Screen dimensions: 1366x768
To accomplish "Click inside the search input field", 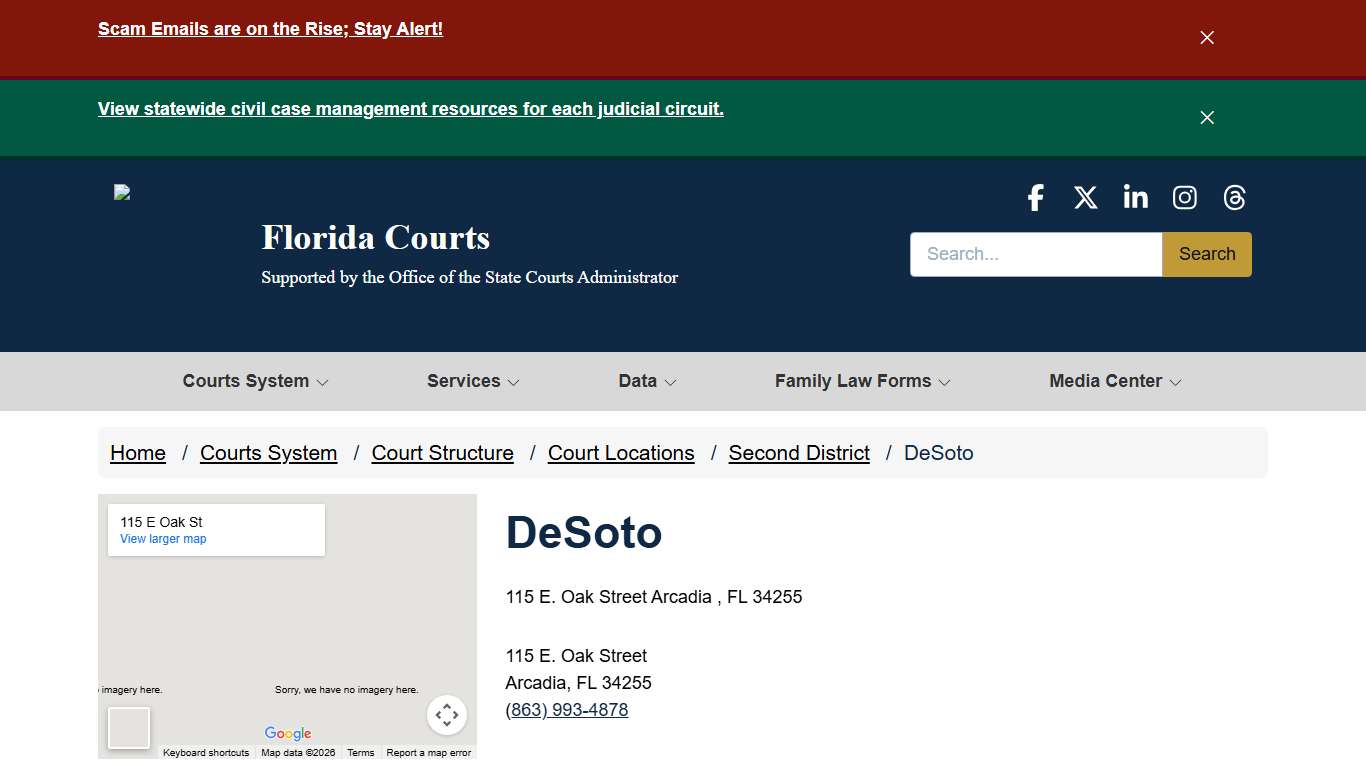I will pos(1035,254).
